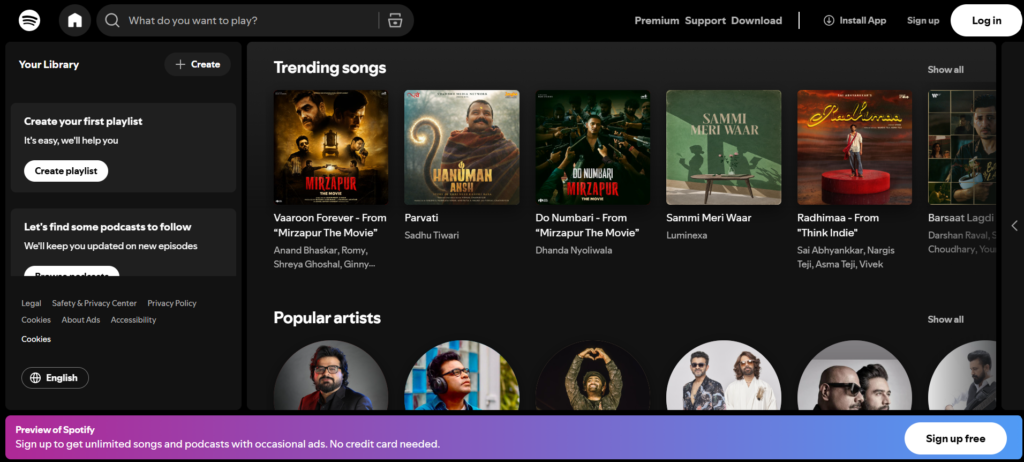Image resolution: width=1024 pixels, height=462 pixels.
Task: Click the search magnifier icon
Action: [112, 20]
